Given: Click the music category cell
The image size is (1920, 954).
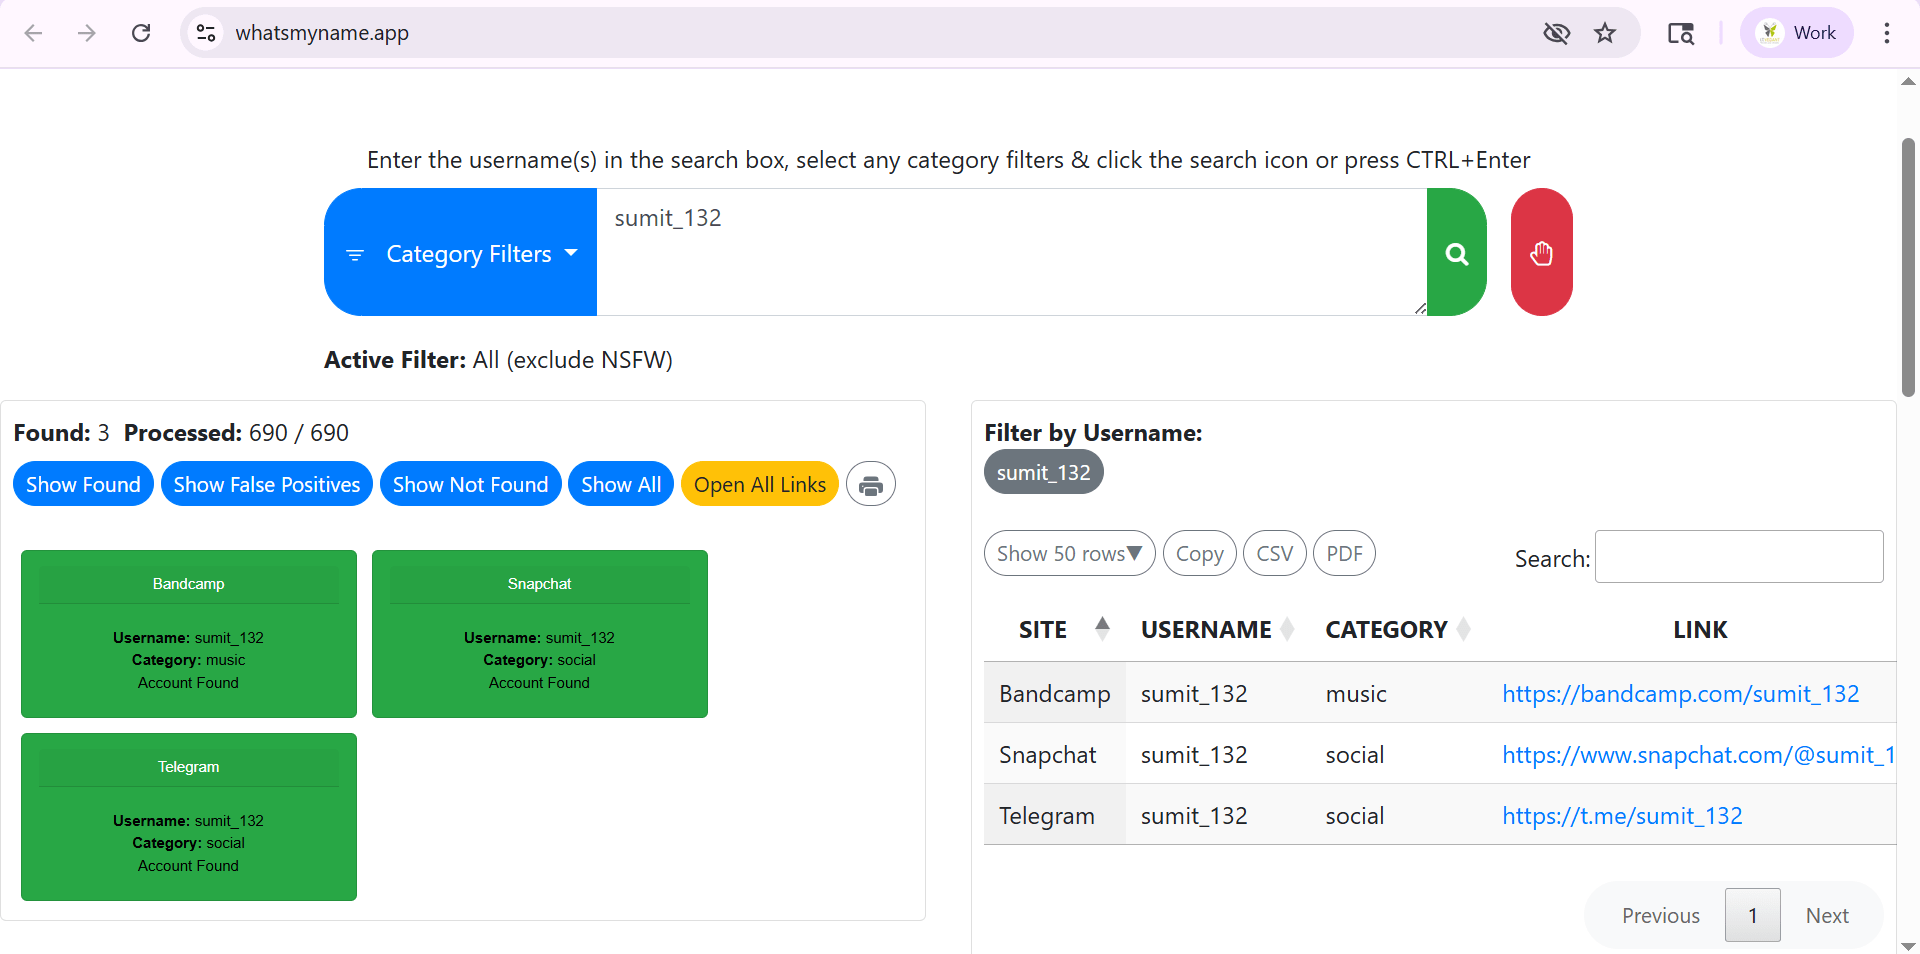Looking at the screenshot, I should (x=1398, y=694).
